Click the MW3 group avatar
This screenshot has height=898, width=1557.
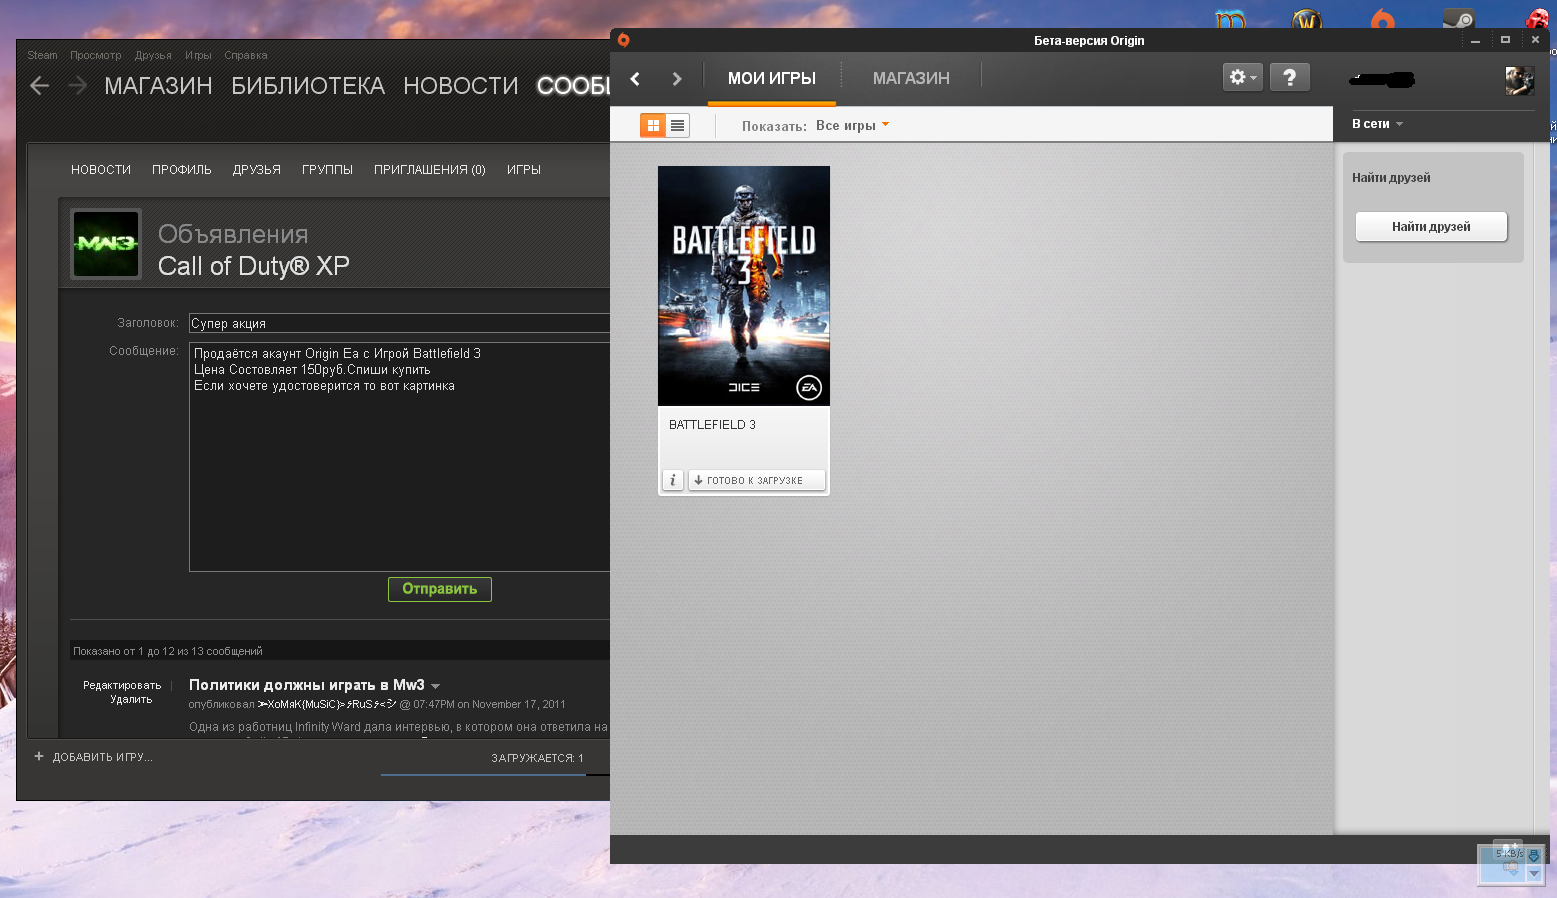tap(106, 243)
